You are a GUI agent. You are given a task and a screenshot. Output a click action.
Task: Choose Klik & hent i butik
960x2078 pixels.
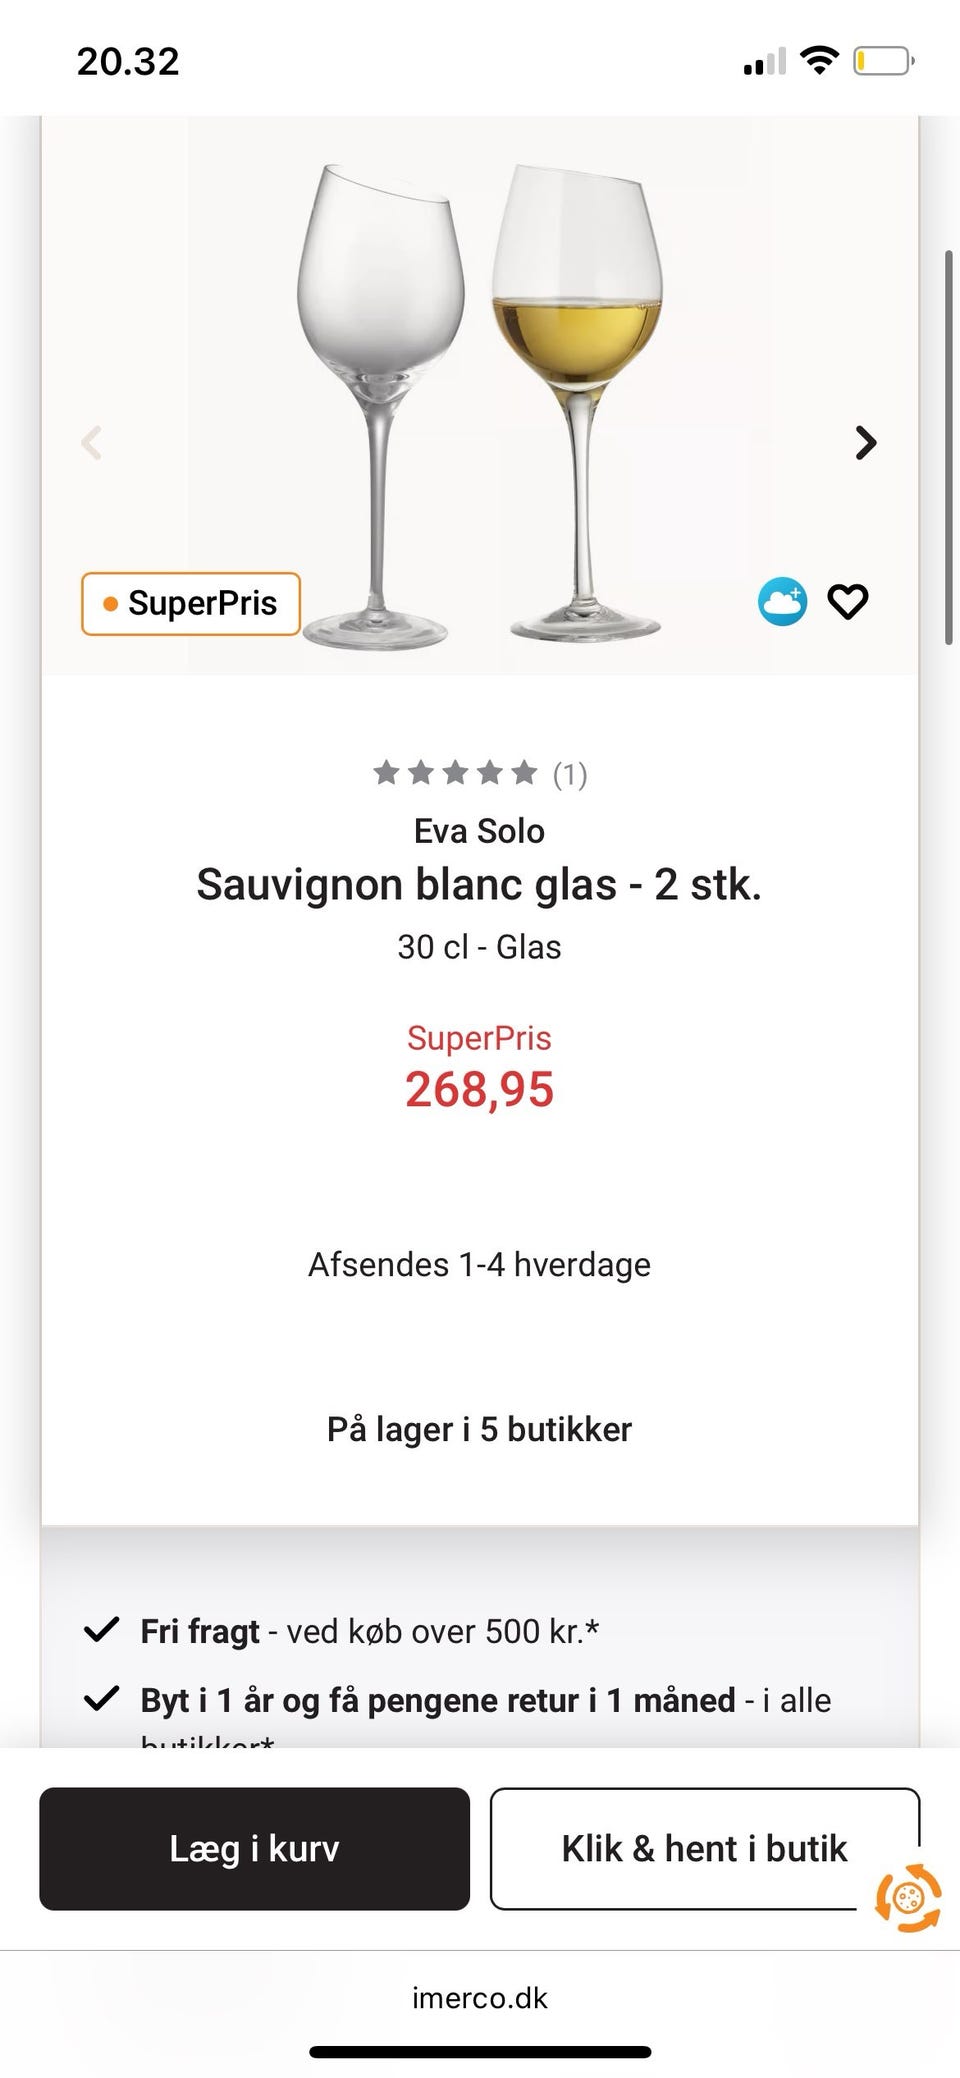pos(704,1848)
